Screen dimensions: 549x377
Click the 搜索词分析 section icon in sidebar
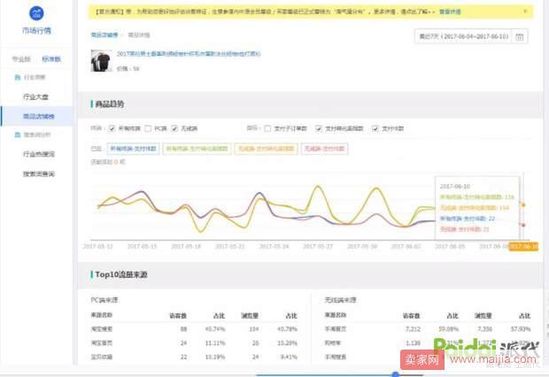pyautogui.click(x=17, y=135)
